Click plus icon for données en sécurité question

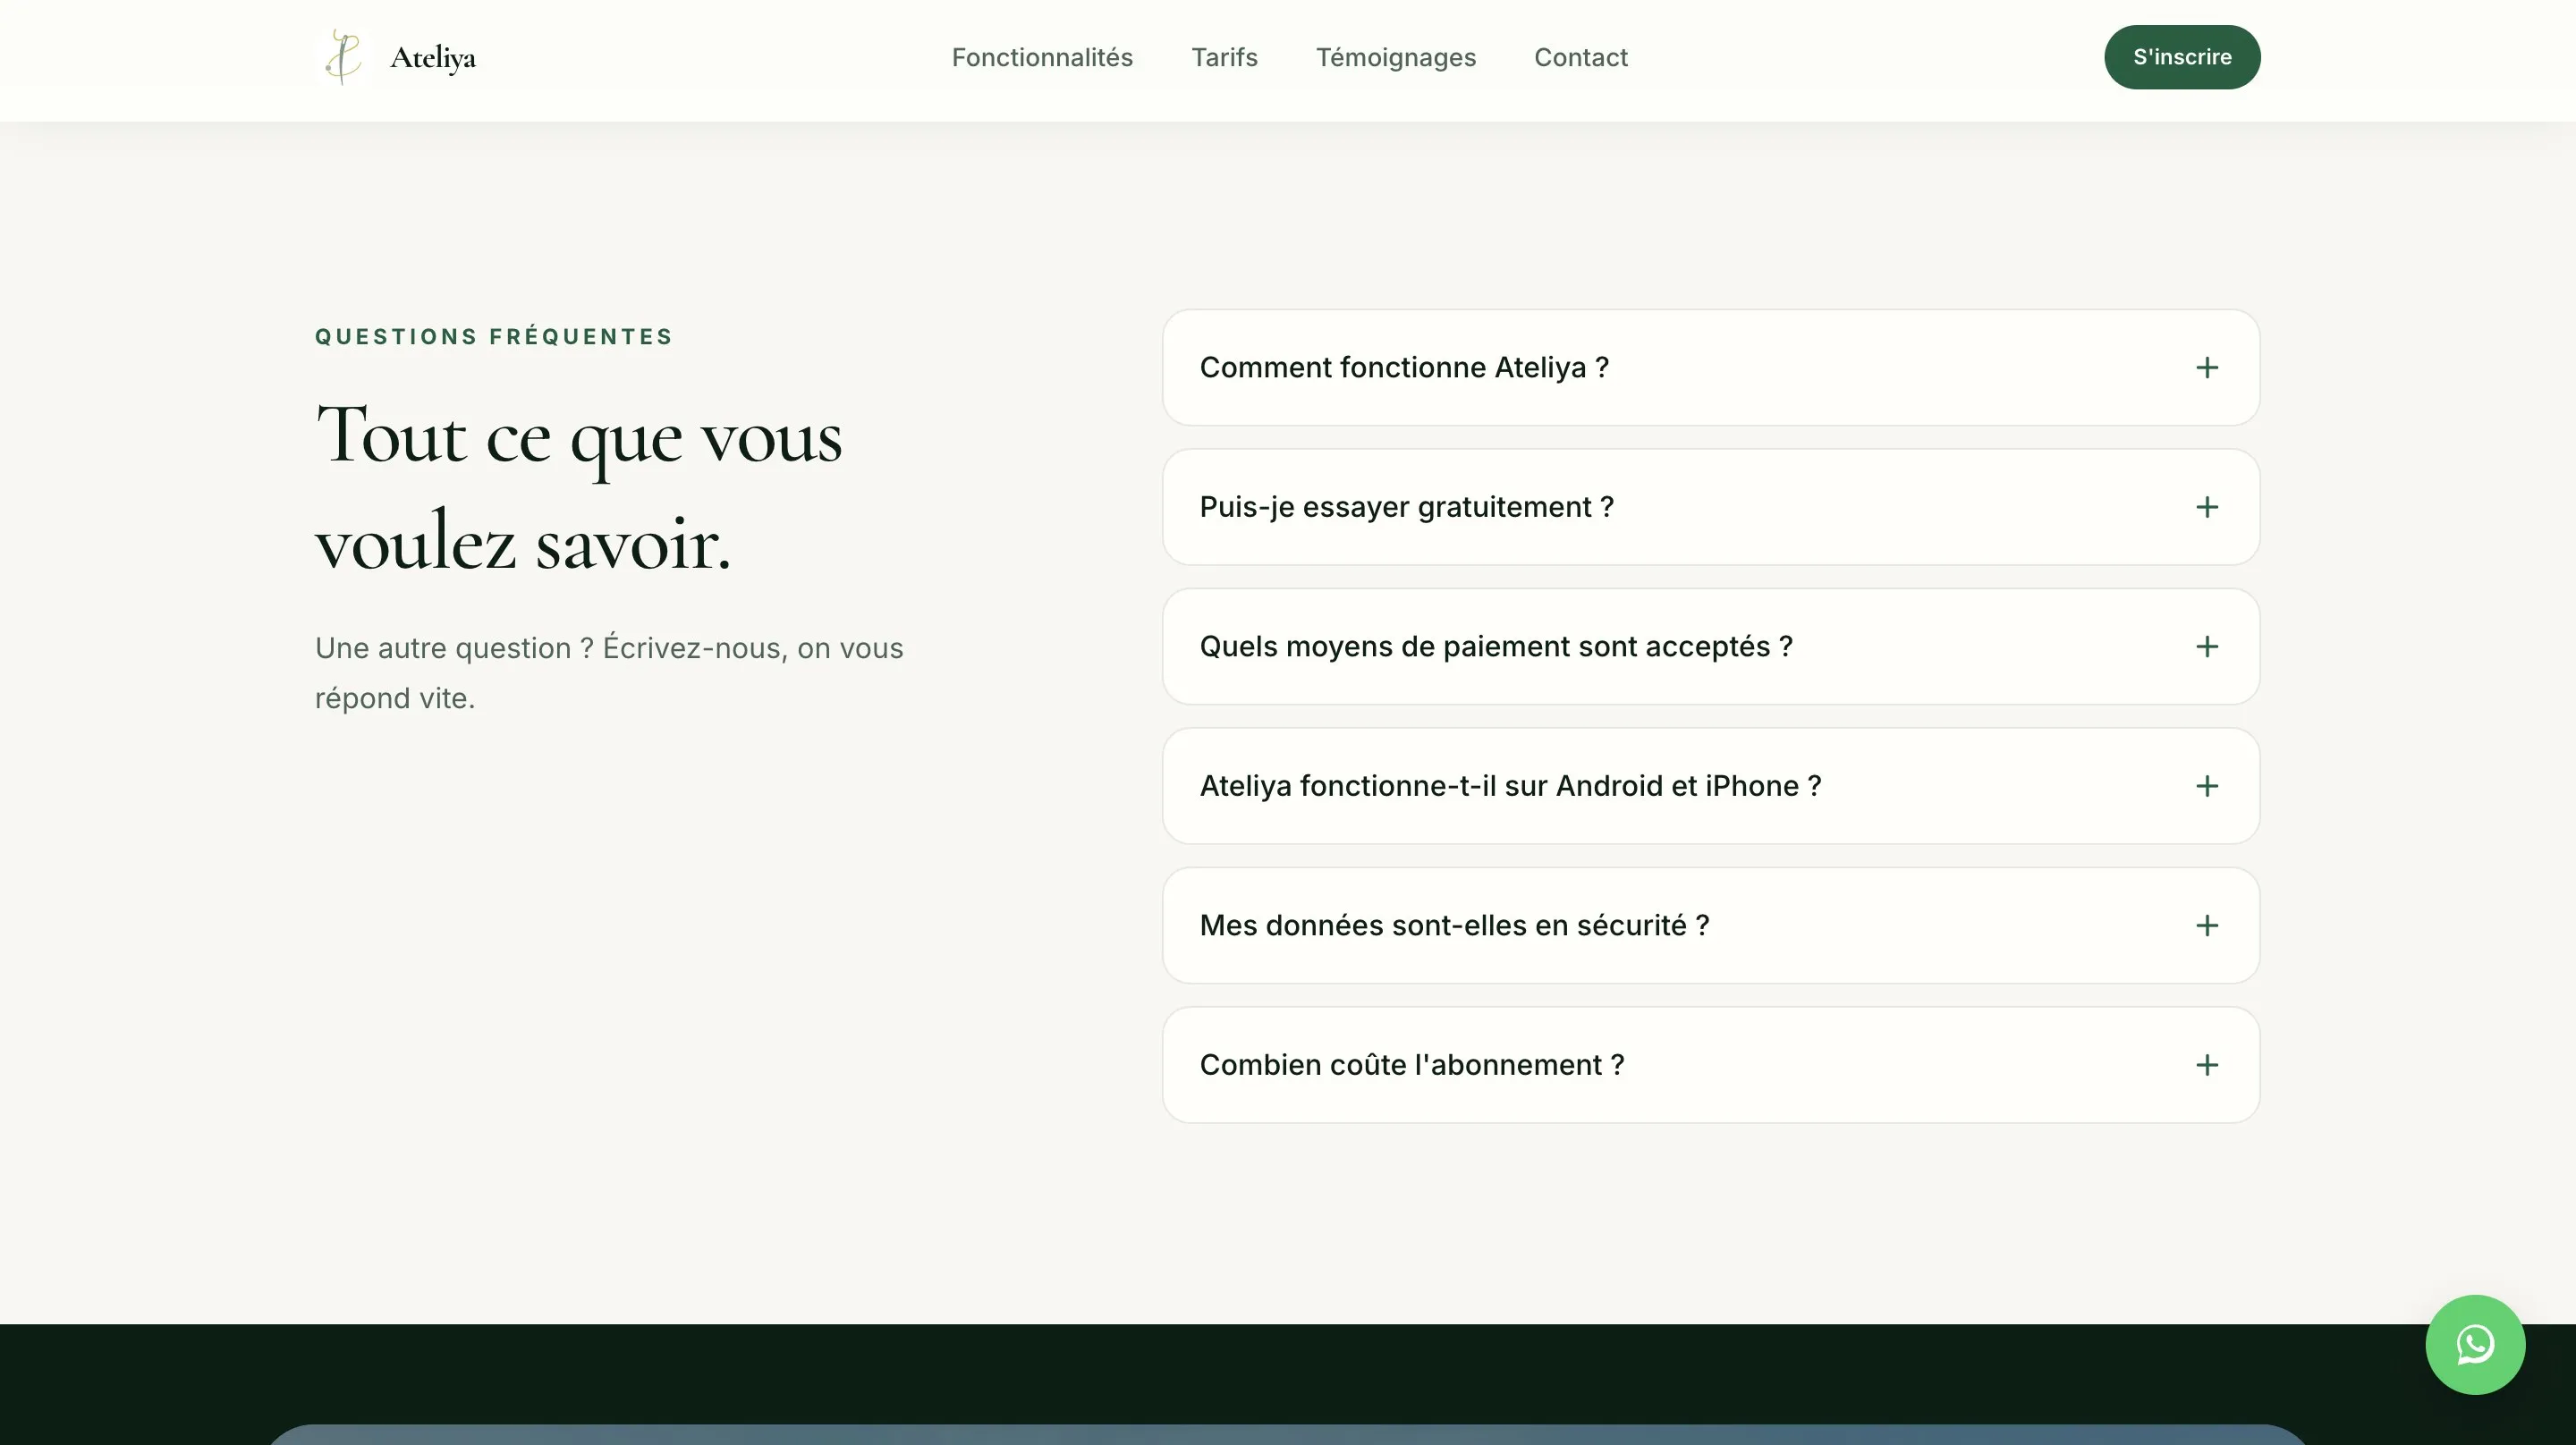2206,926
